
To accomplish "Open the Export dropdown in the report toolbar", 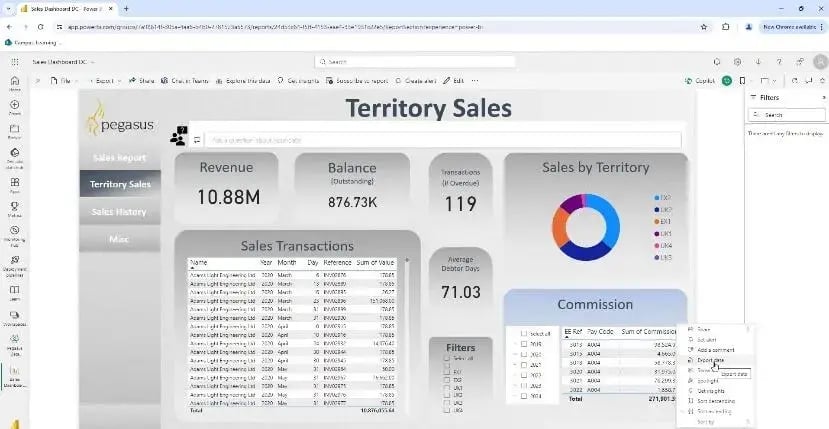I will tap(104, 81).
